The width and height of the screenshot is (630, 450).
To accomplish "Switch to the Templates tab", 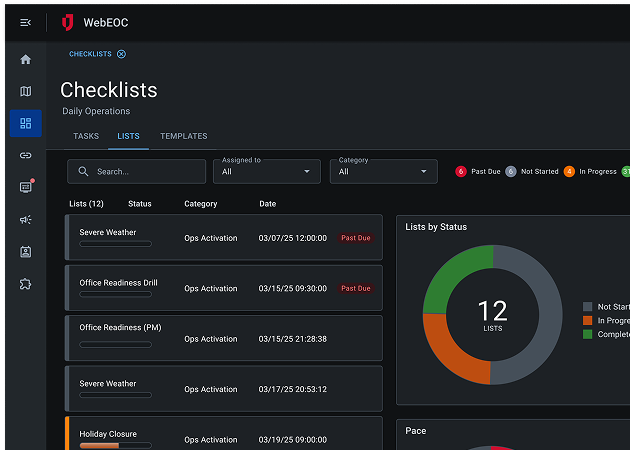I will click(183, 136).
